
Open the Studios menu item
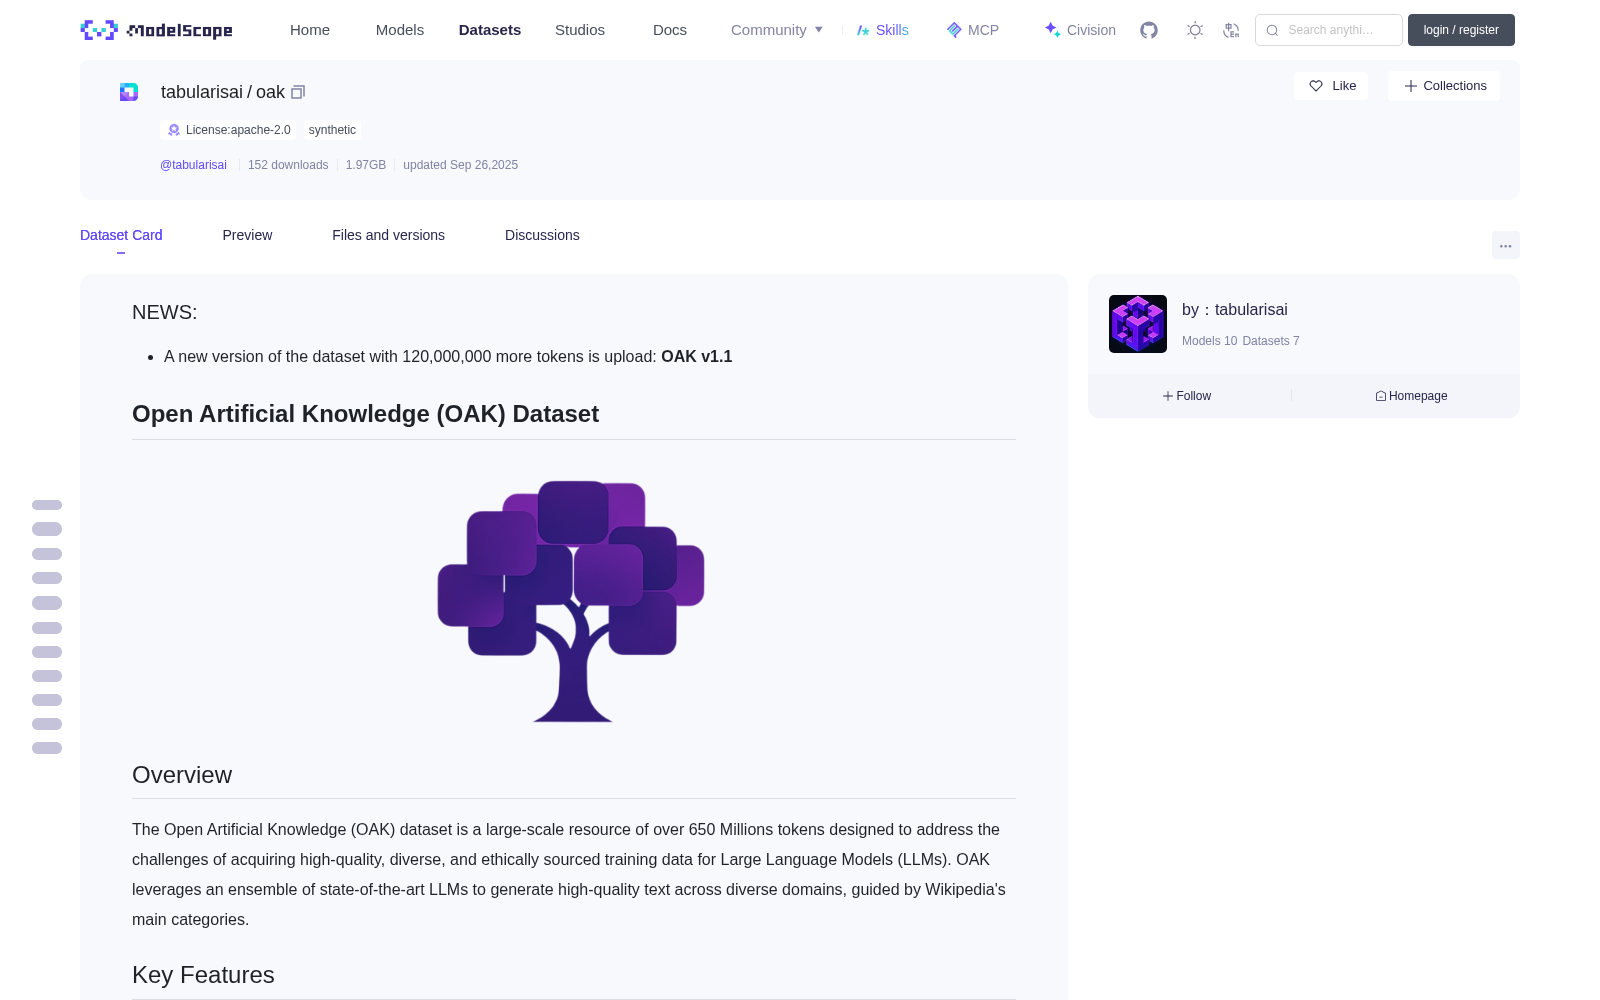[580, 30]
